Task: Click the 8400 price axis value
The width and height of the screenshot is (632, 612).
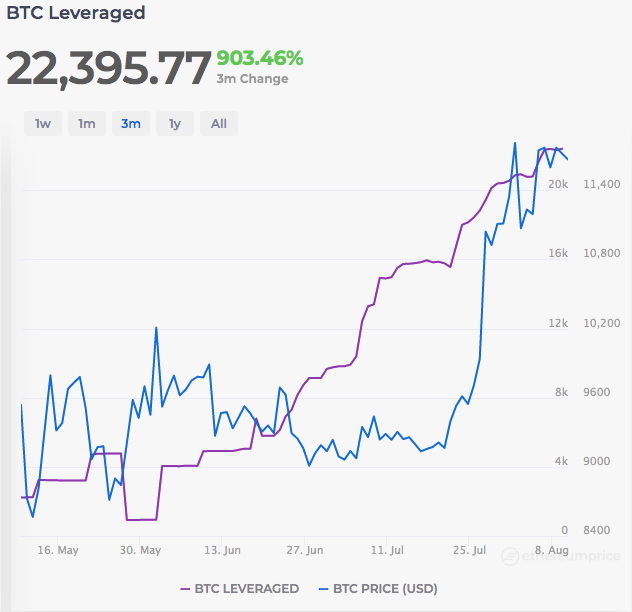Action: click(x=597, y=530)
